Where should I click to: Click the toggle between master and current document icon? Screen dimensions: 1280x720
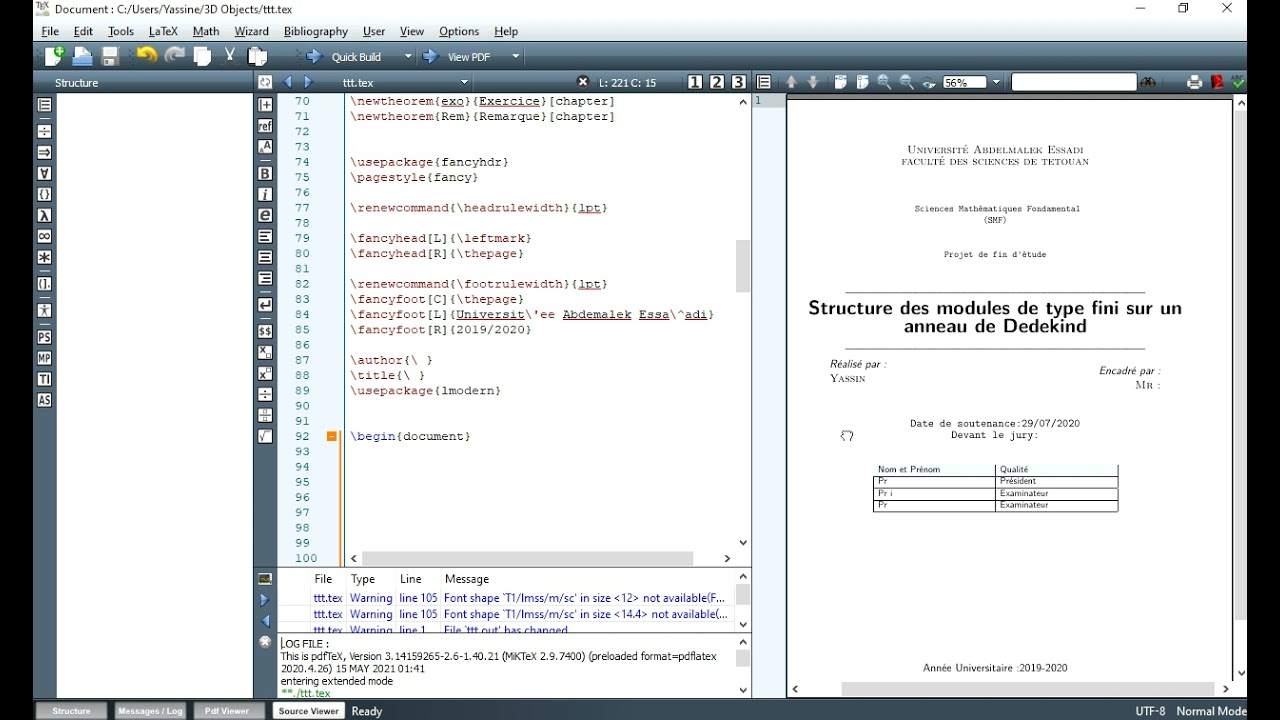click(265, 82)
